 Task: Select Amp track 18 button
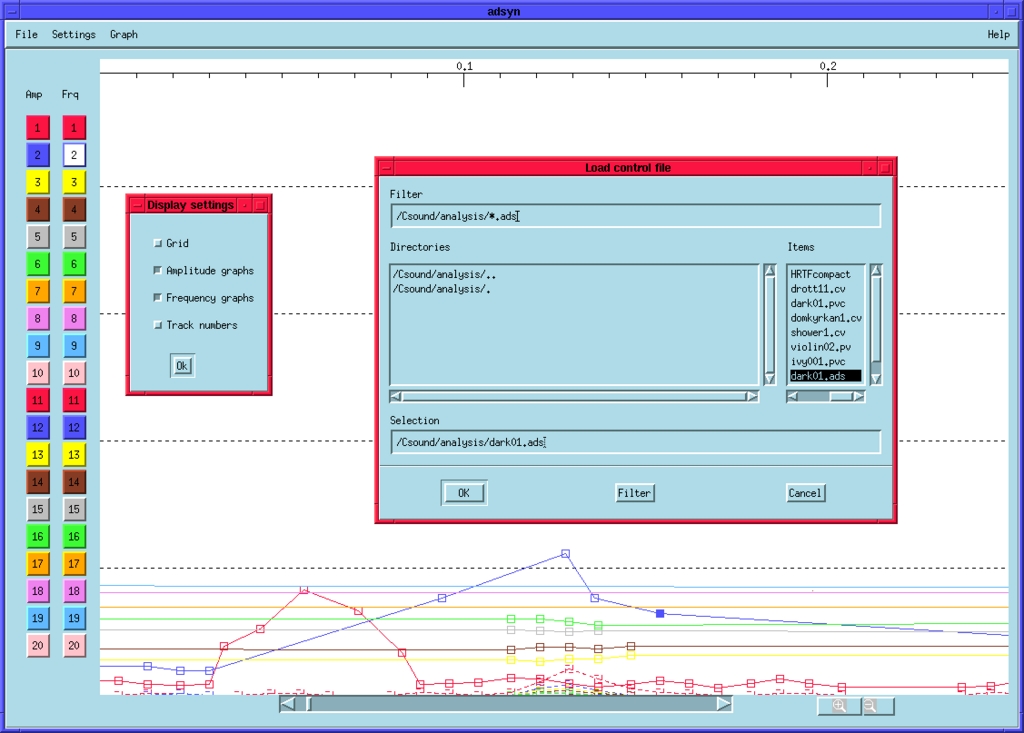[x=38, y=591]
